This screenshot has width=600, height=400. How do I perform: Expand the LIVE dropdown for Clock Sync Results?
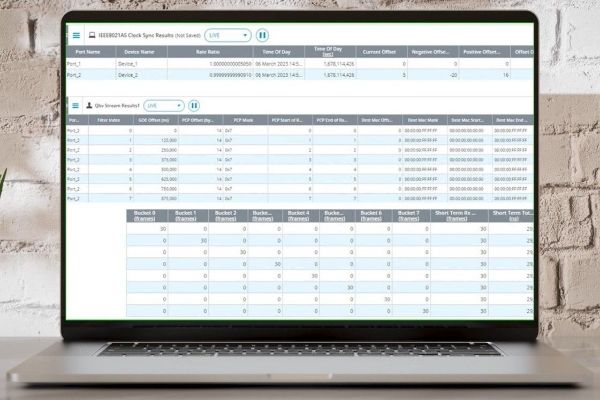point(227,34)
